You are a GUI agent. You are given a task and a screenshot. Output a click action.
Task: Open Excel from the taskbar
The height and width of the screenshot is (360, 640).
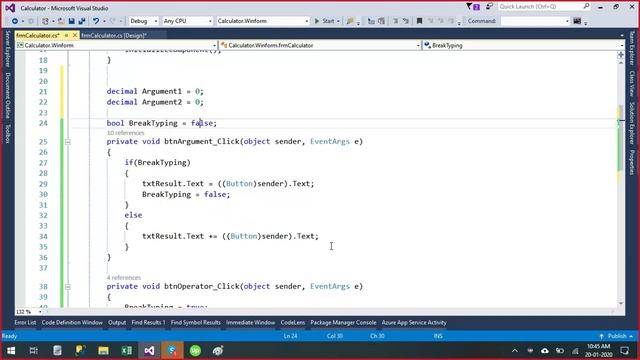point(126,351)
